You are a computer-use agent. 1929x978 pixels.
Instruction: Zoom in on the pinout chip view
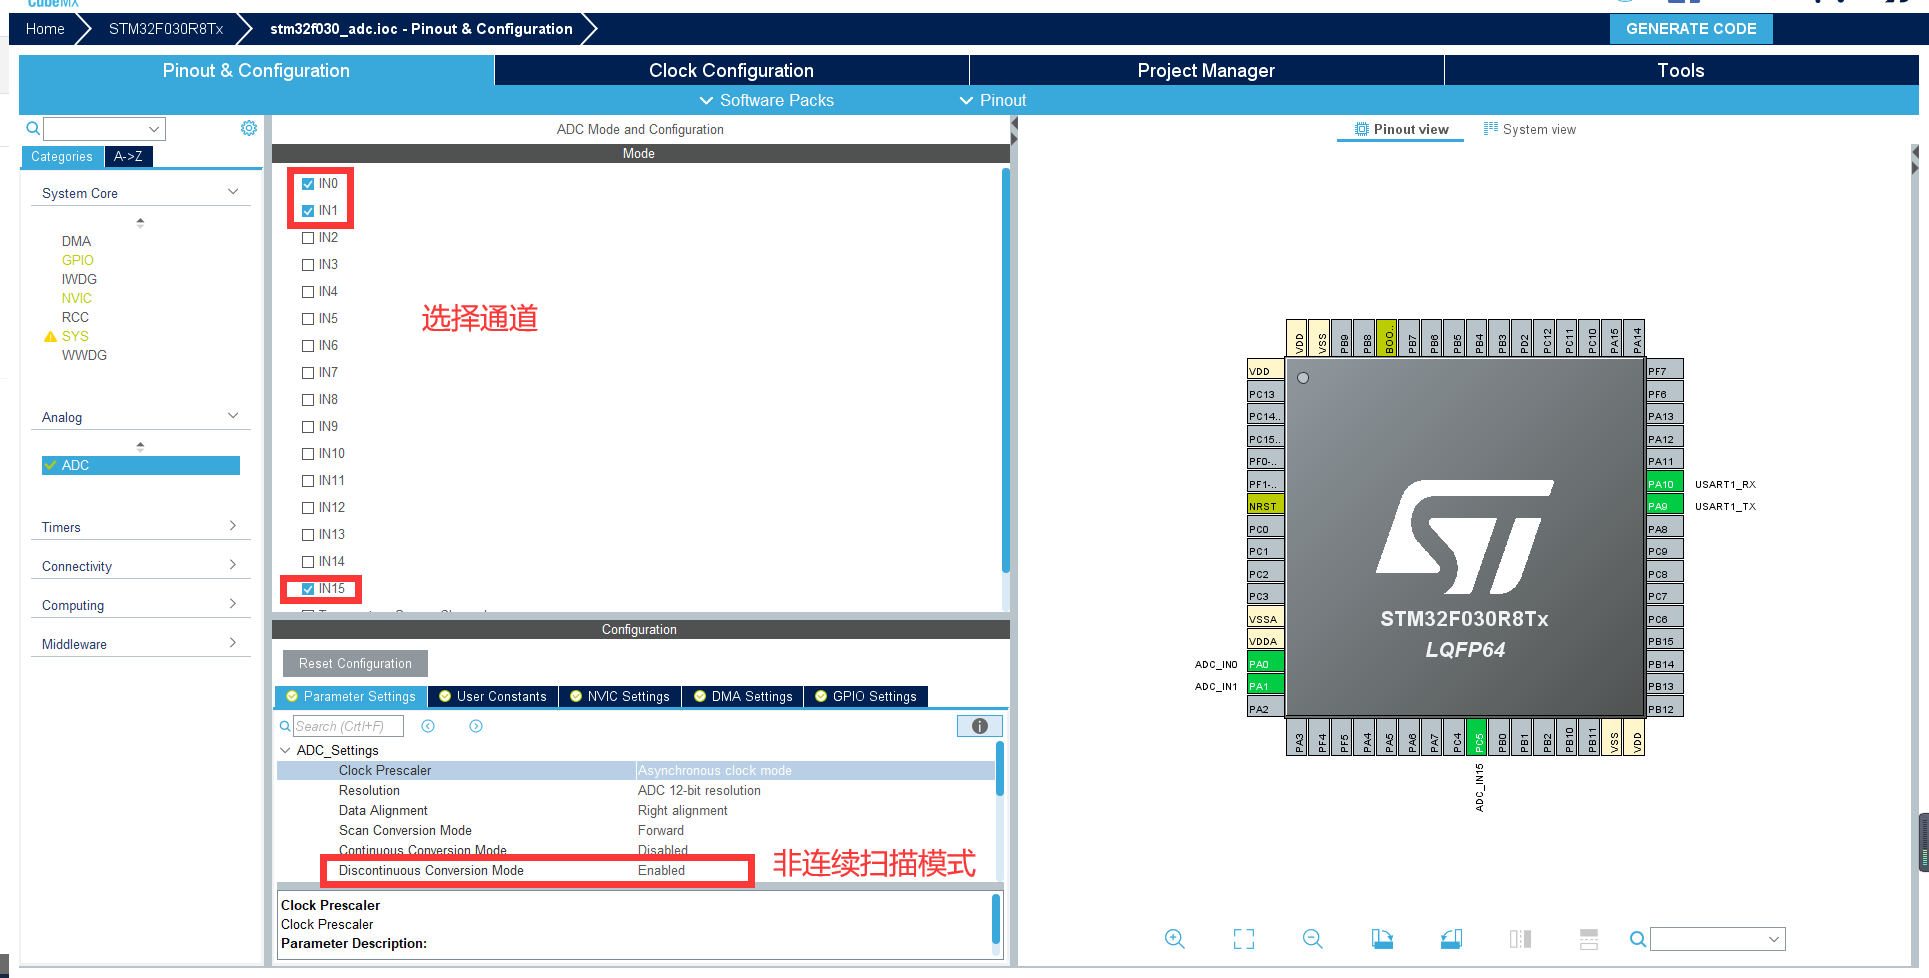[1174, 938]
